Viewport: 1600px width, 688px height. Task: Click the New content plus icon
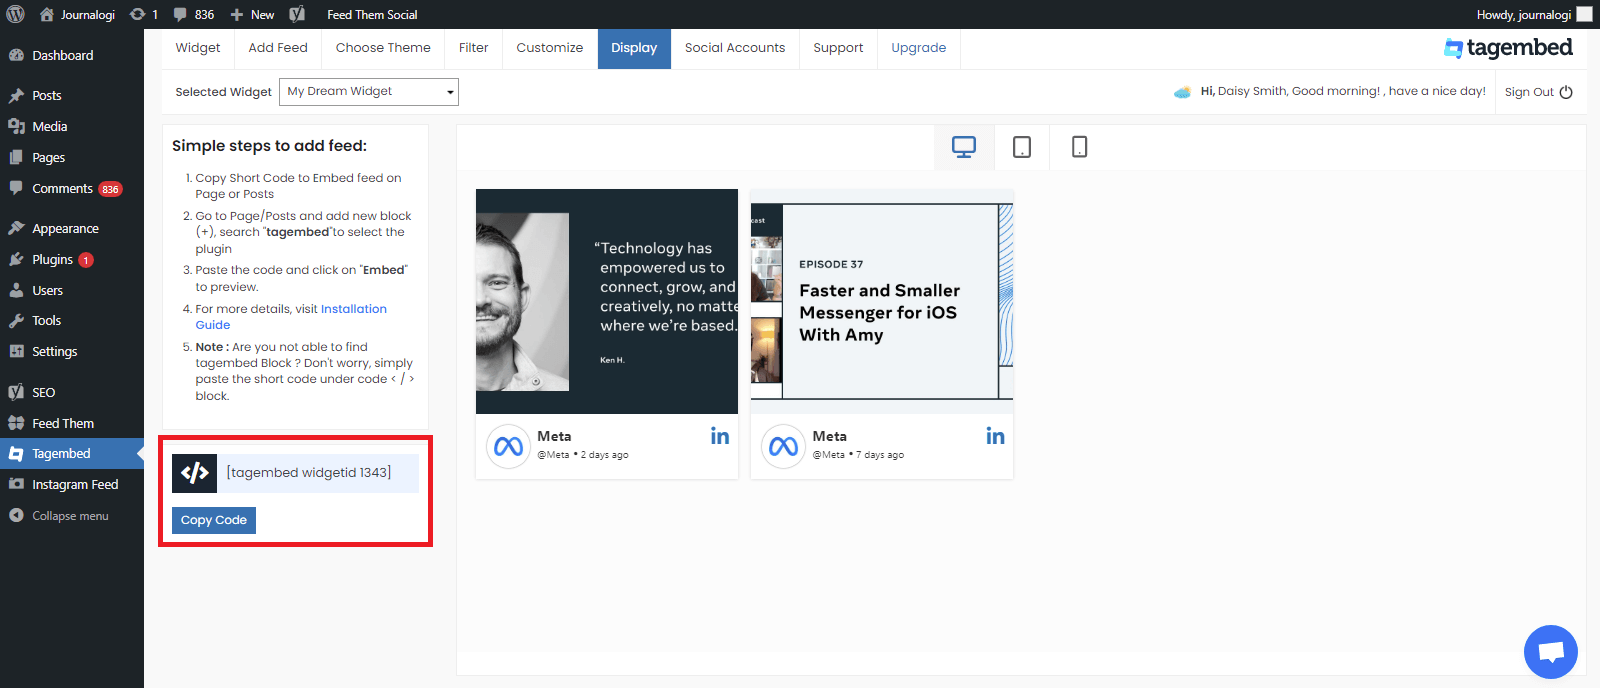tap(237, 15)
